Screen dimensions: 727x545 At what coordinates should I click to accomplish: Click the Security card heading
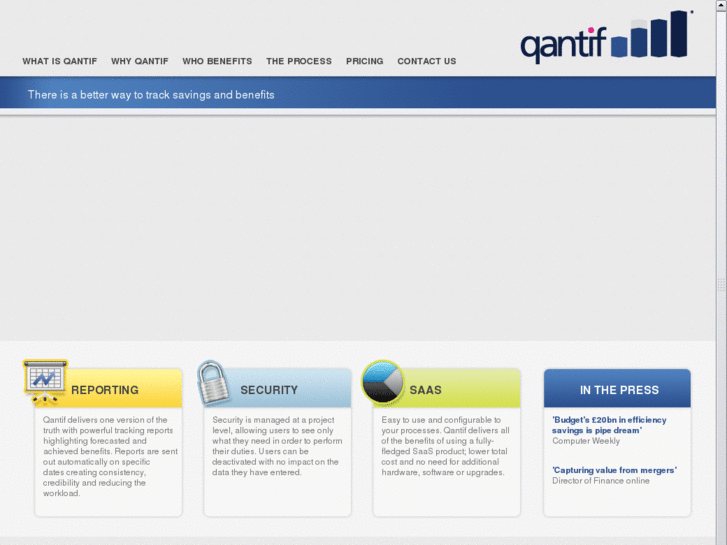(269, 390)
